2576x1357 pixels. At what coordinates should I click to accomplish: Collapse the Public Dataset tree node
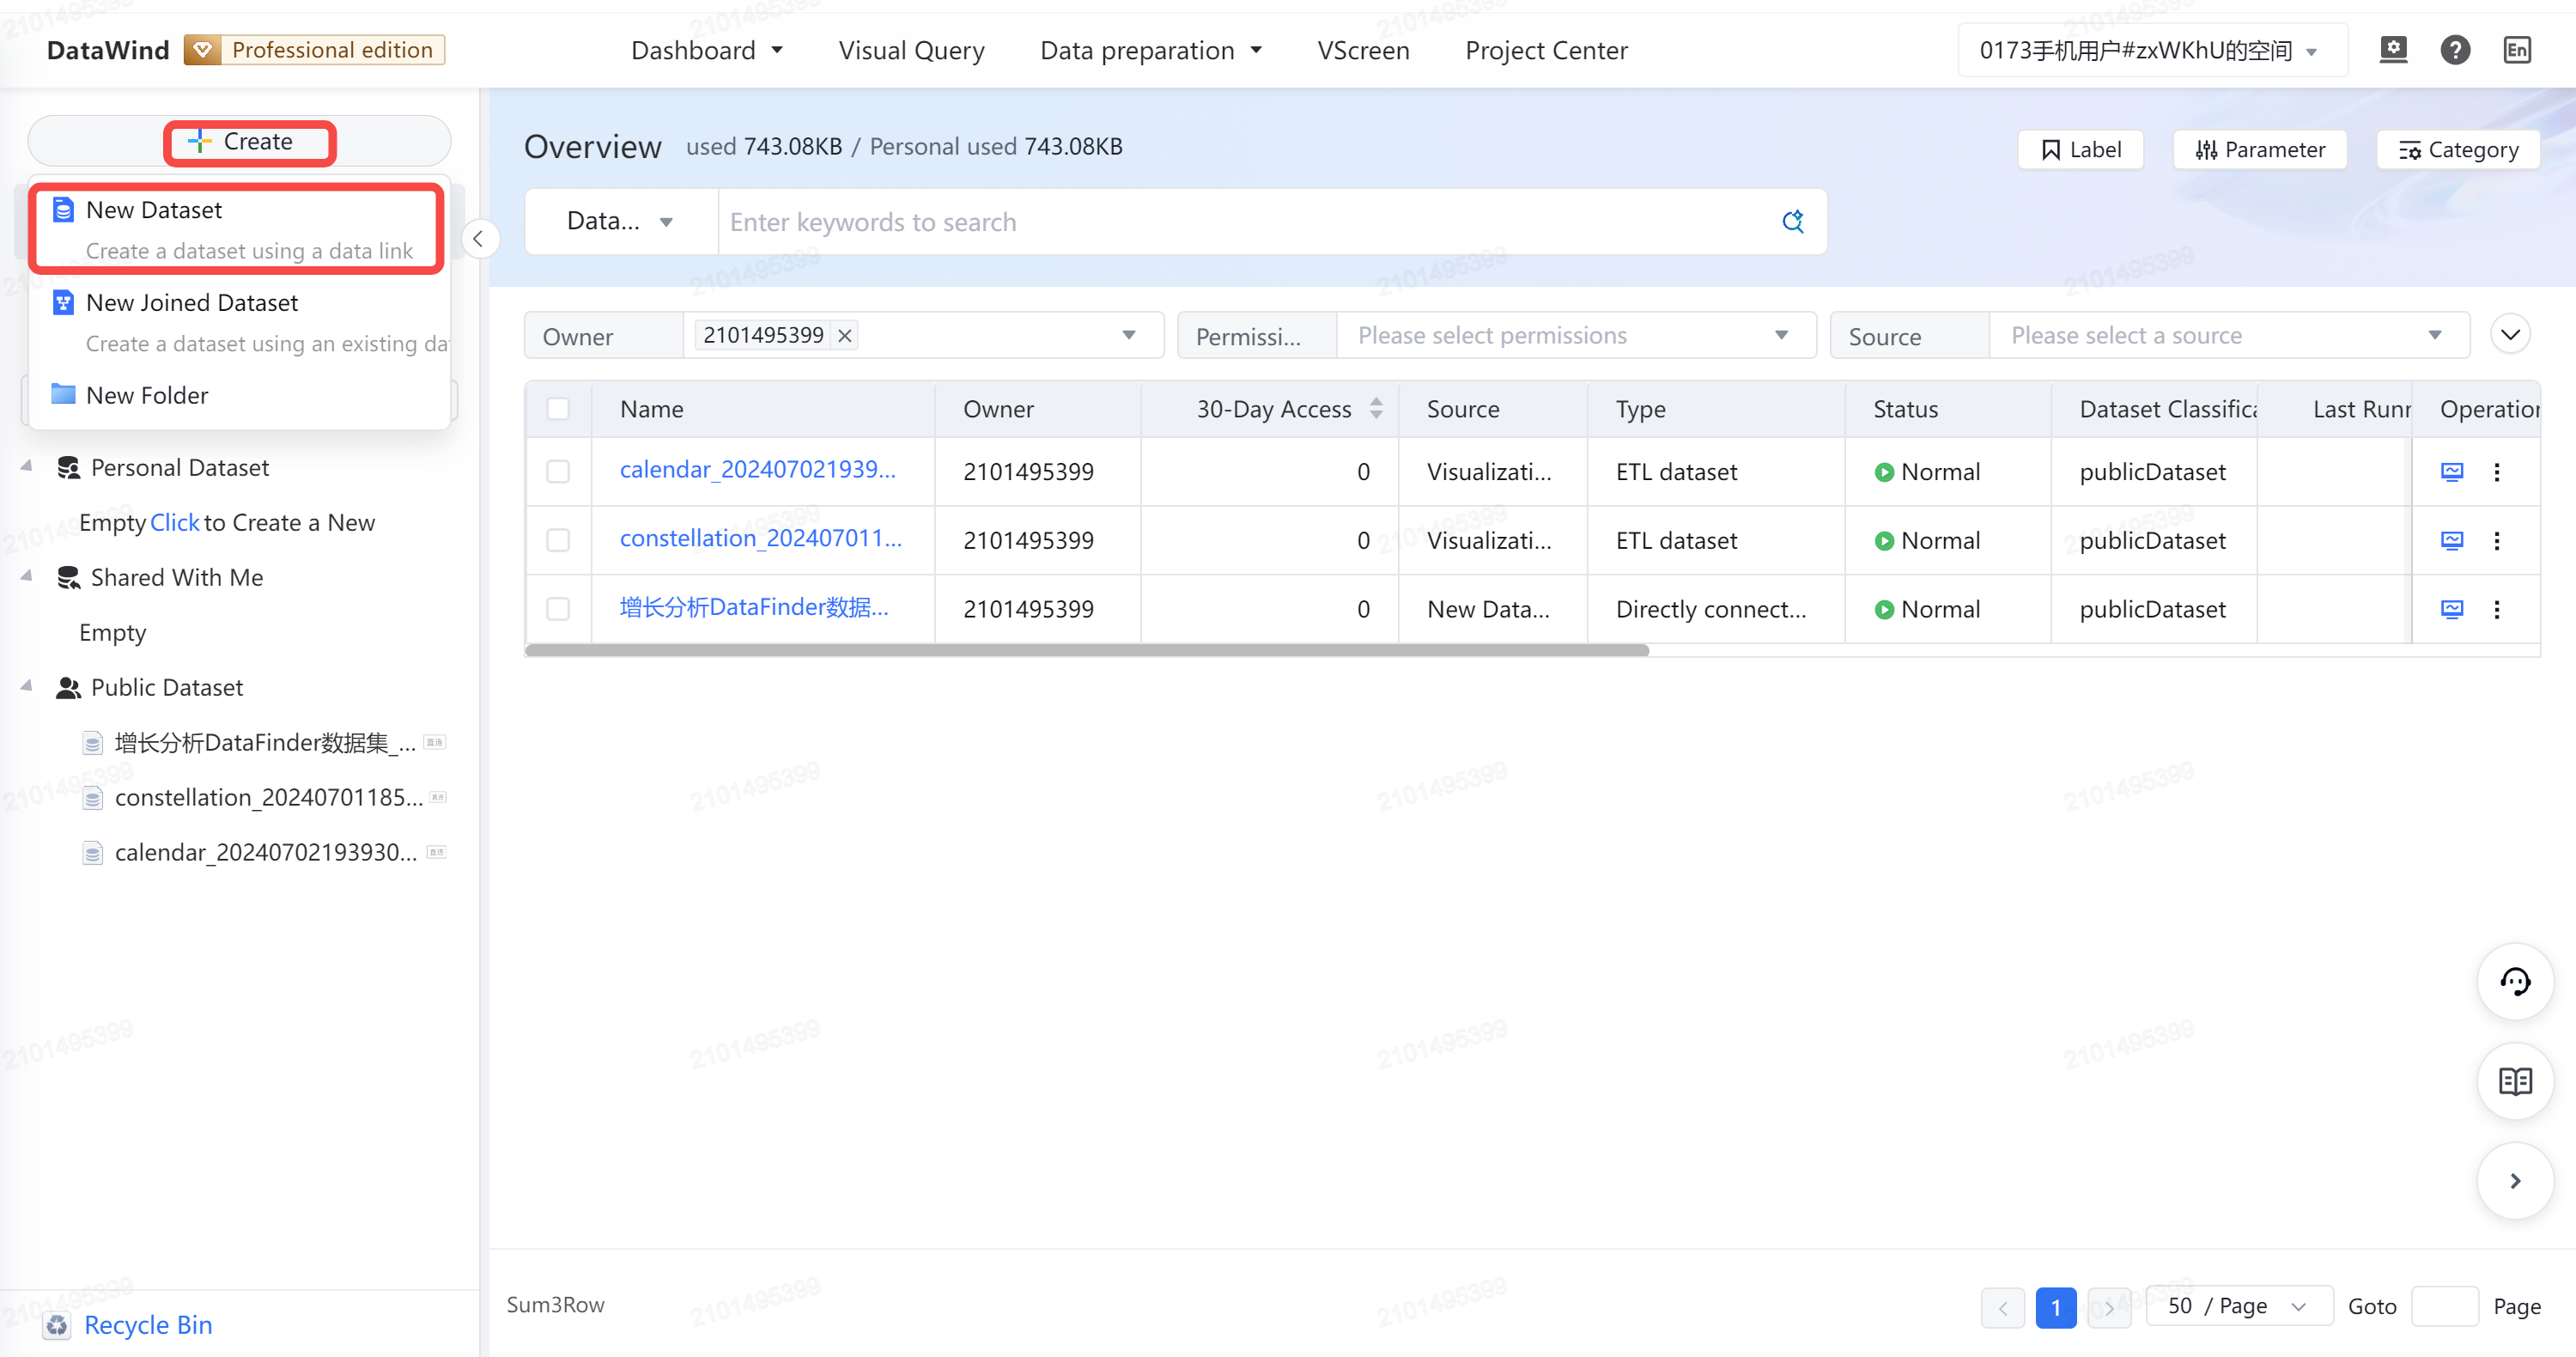tap(27, 687)
